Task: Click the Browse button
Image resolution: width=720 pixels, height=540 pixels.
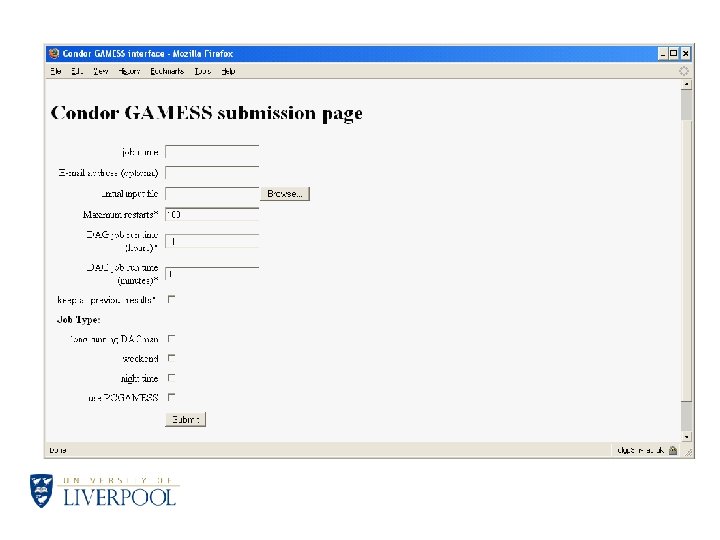Action: pyautogui.click(x=285, y=194)
